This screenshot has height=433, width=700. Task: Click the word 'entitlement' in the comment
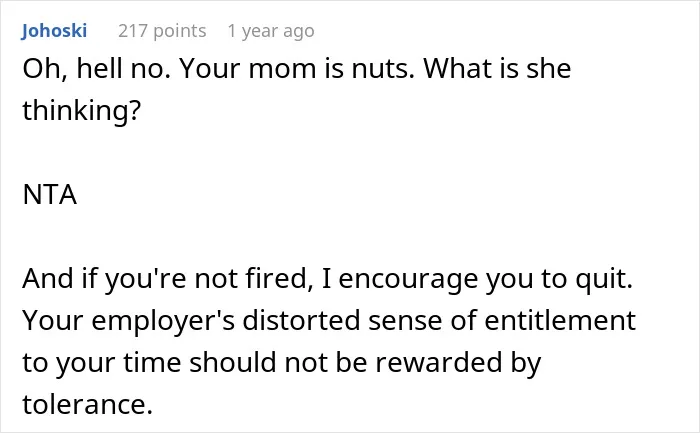(x=560, y=321)
